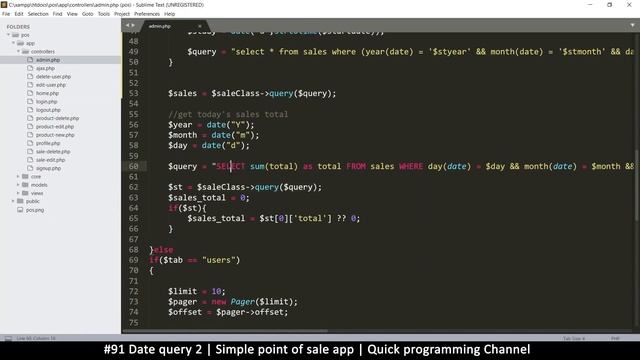
Task: Open product-edit.php from the sidebar
Action: pyautogui.click(x=55, y=127)
